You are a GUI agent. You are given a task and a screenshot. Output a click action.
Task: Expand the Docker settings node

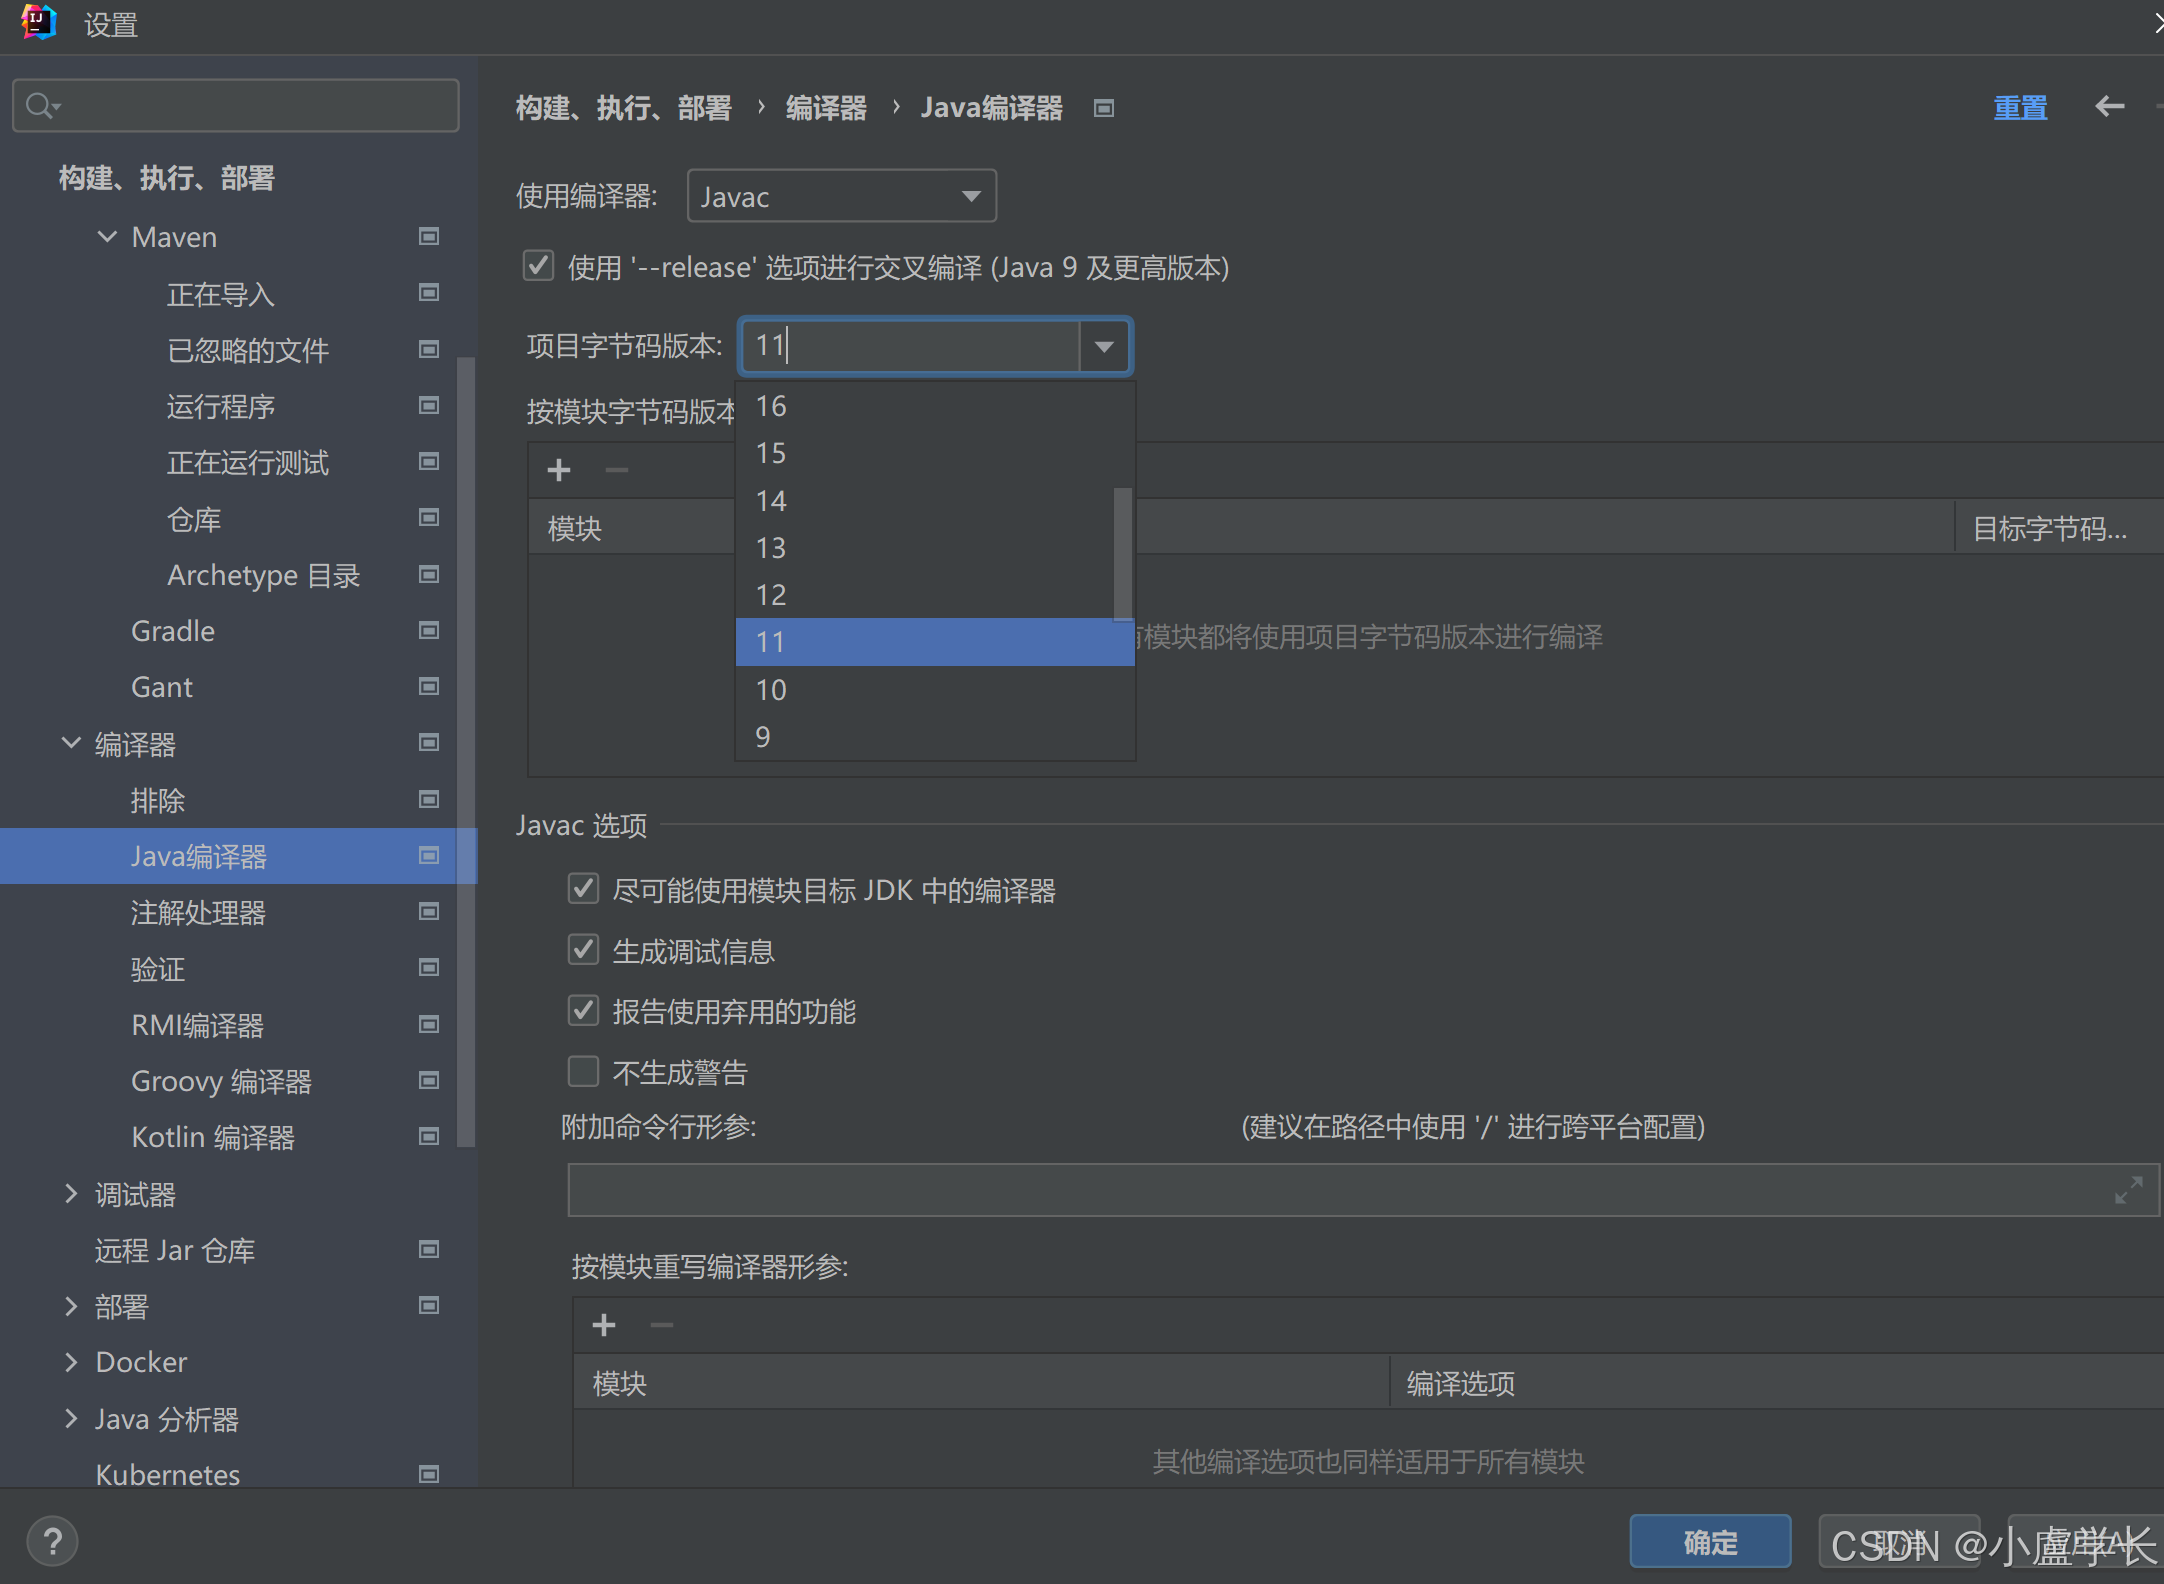pos(71,1362)
